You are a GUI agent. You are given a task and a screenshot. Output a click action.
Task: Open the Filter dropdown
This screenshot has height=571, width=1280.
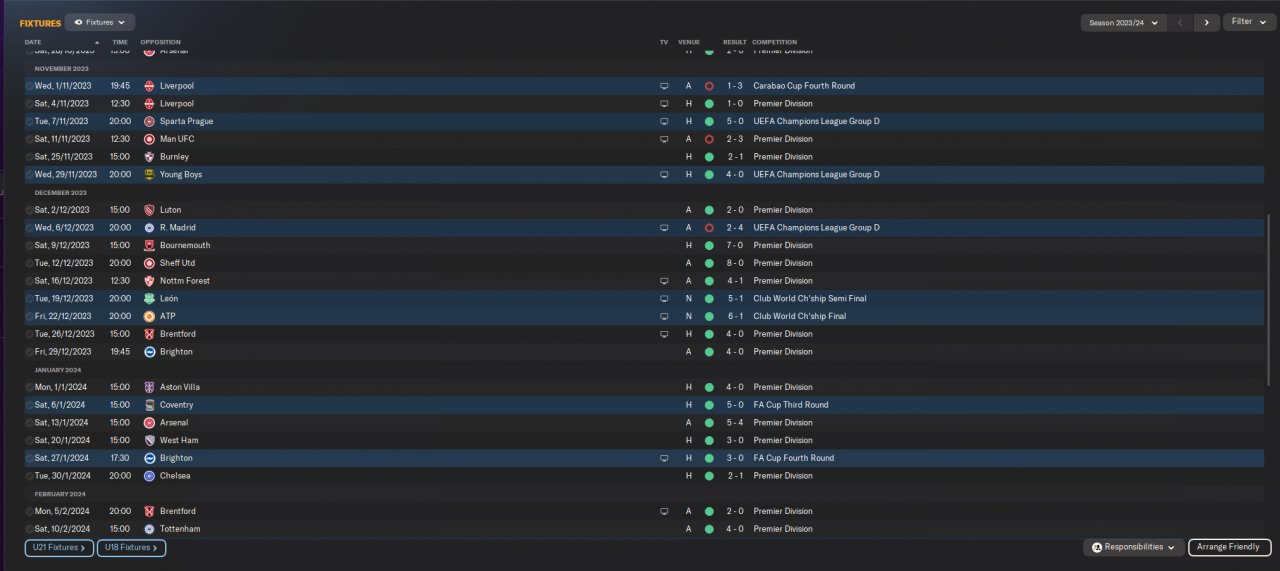(1248, 22)
